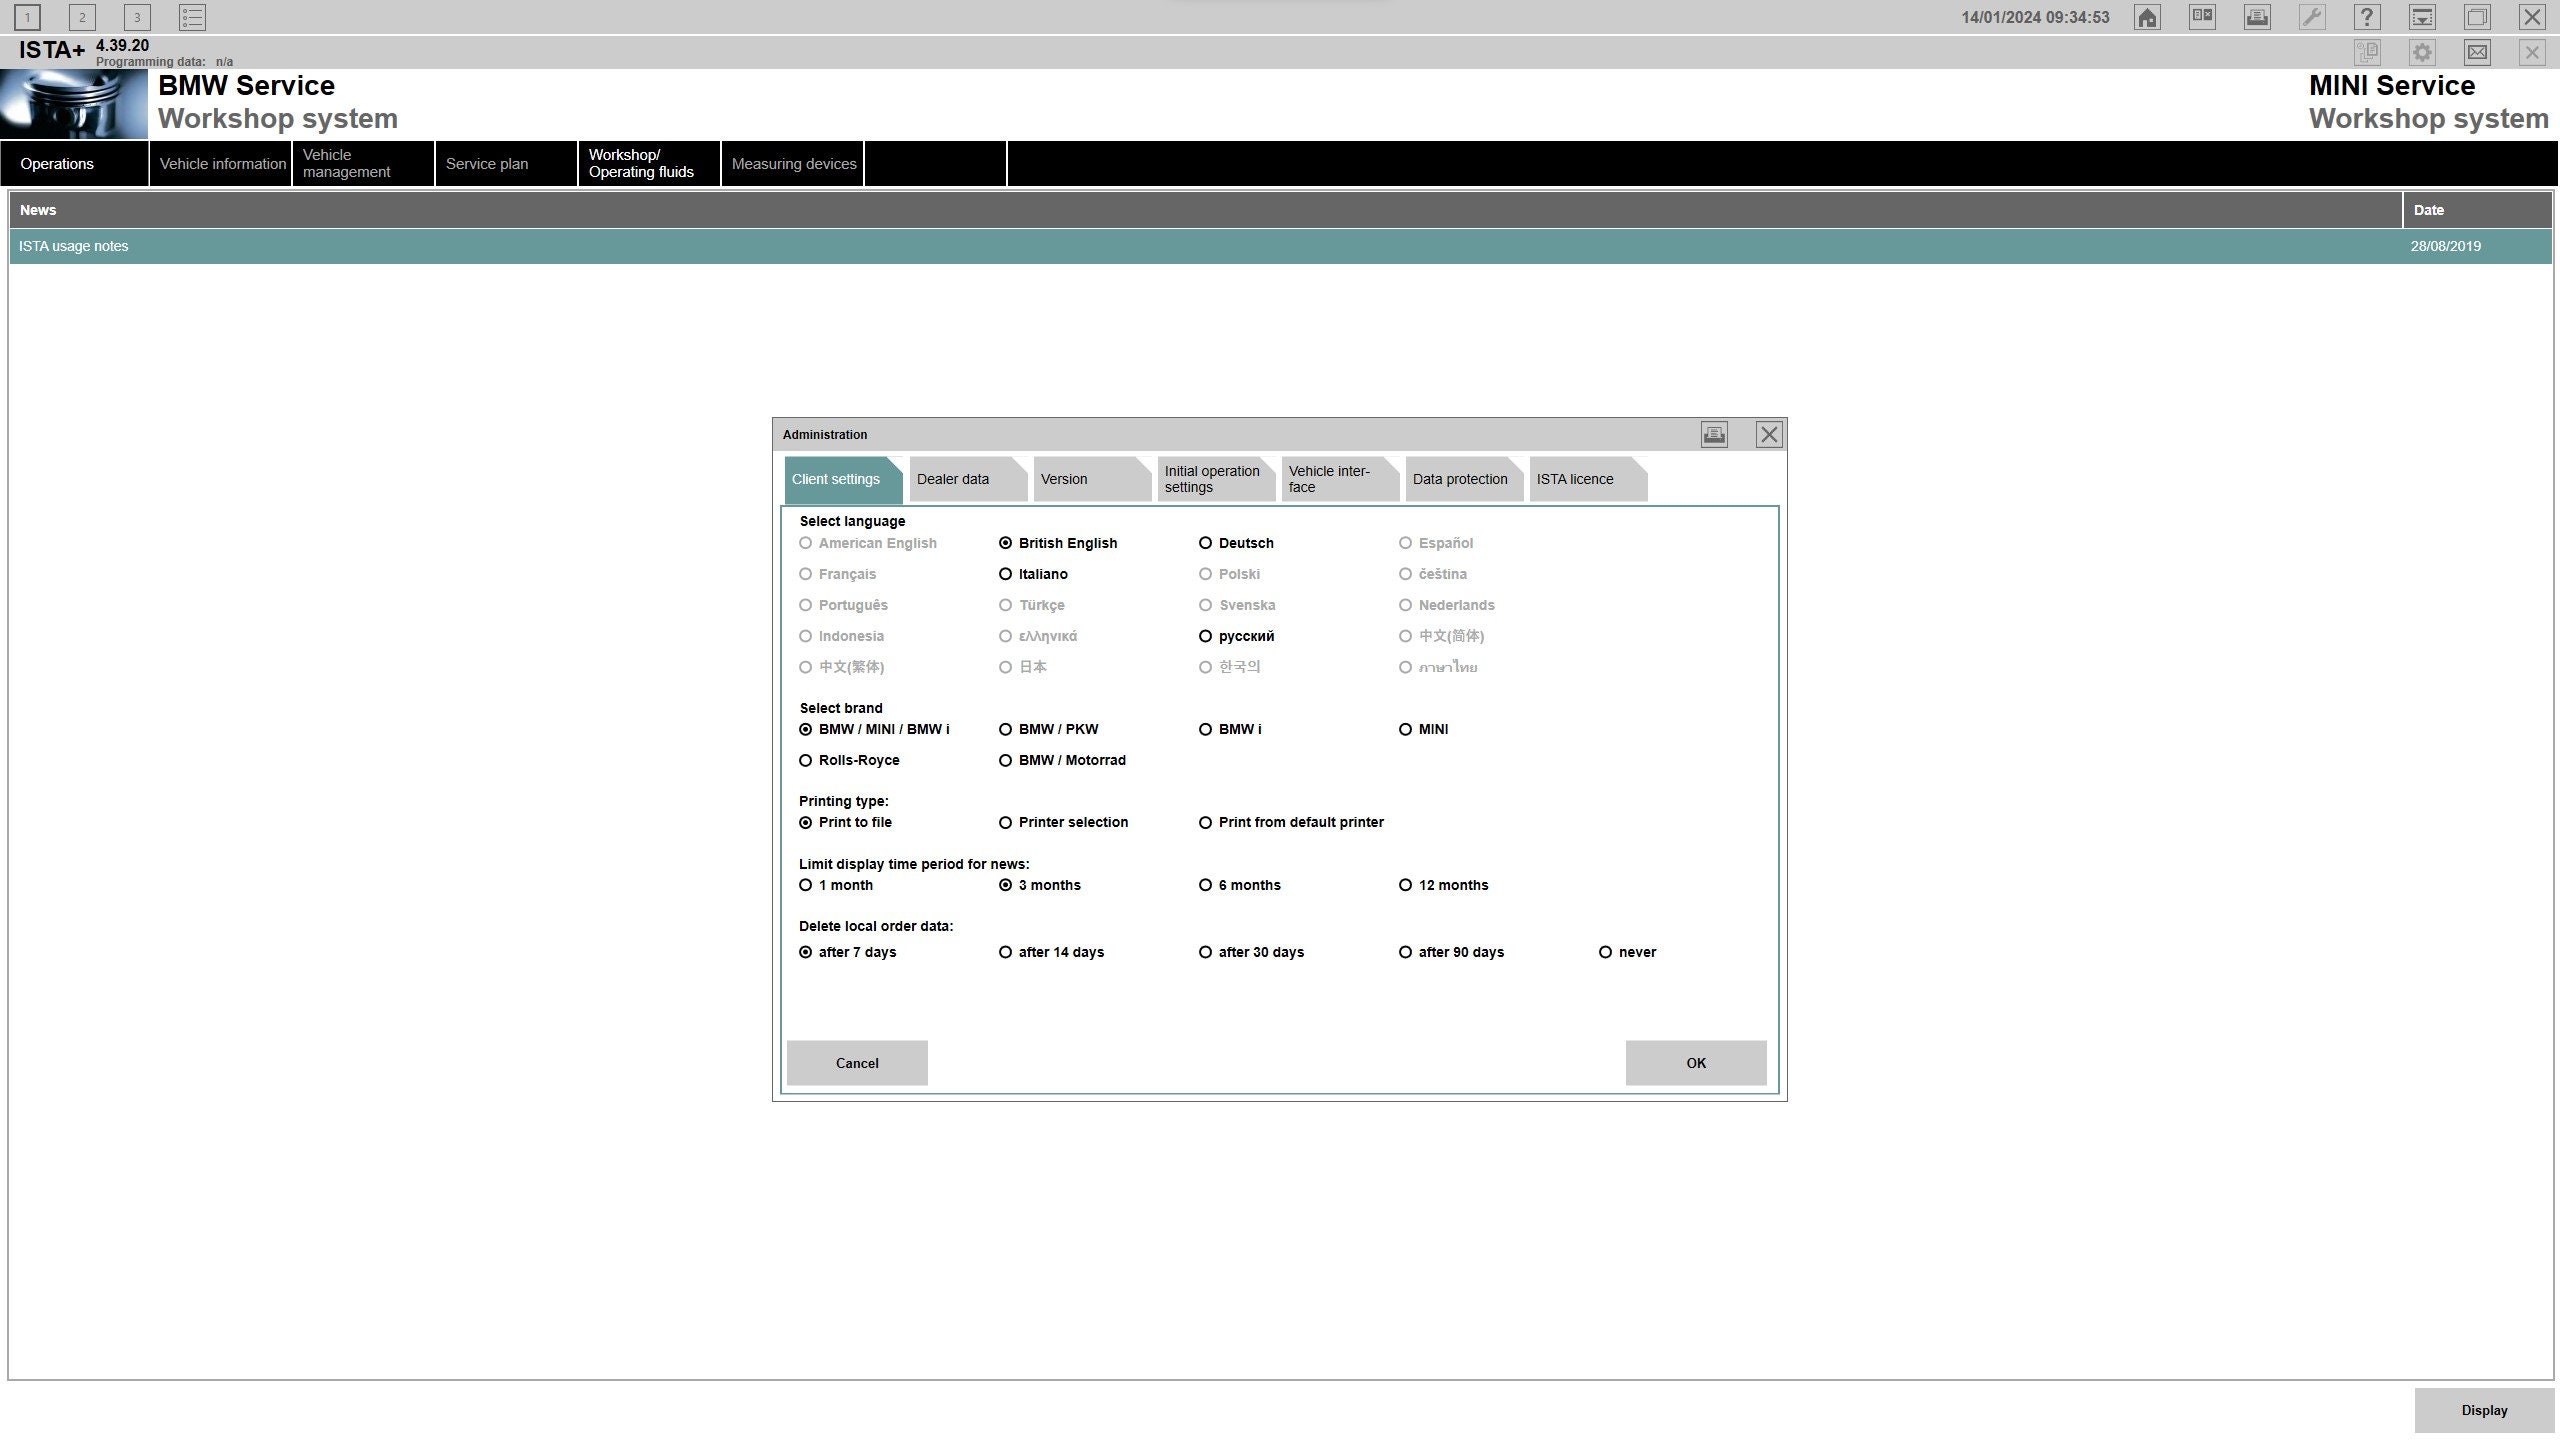Open the operations list icon

pyautogui.click(x=193, y=17)
